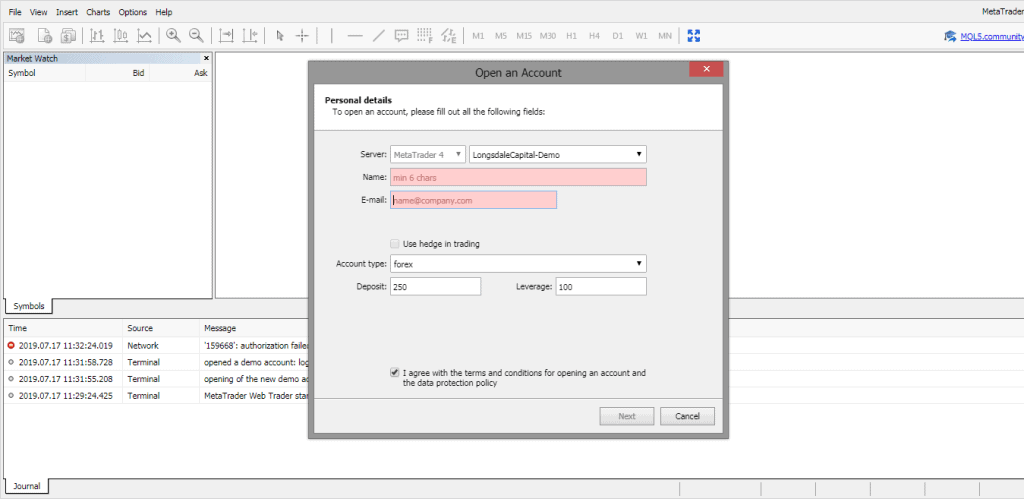
Task: Close the Open an Account dialog
Action: tap(706, 69)
